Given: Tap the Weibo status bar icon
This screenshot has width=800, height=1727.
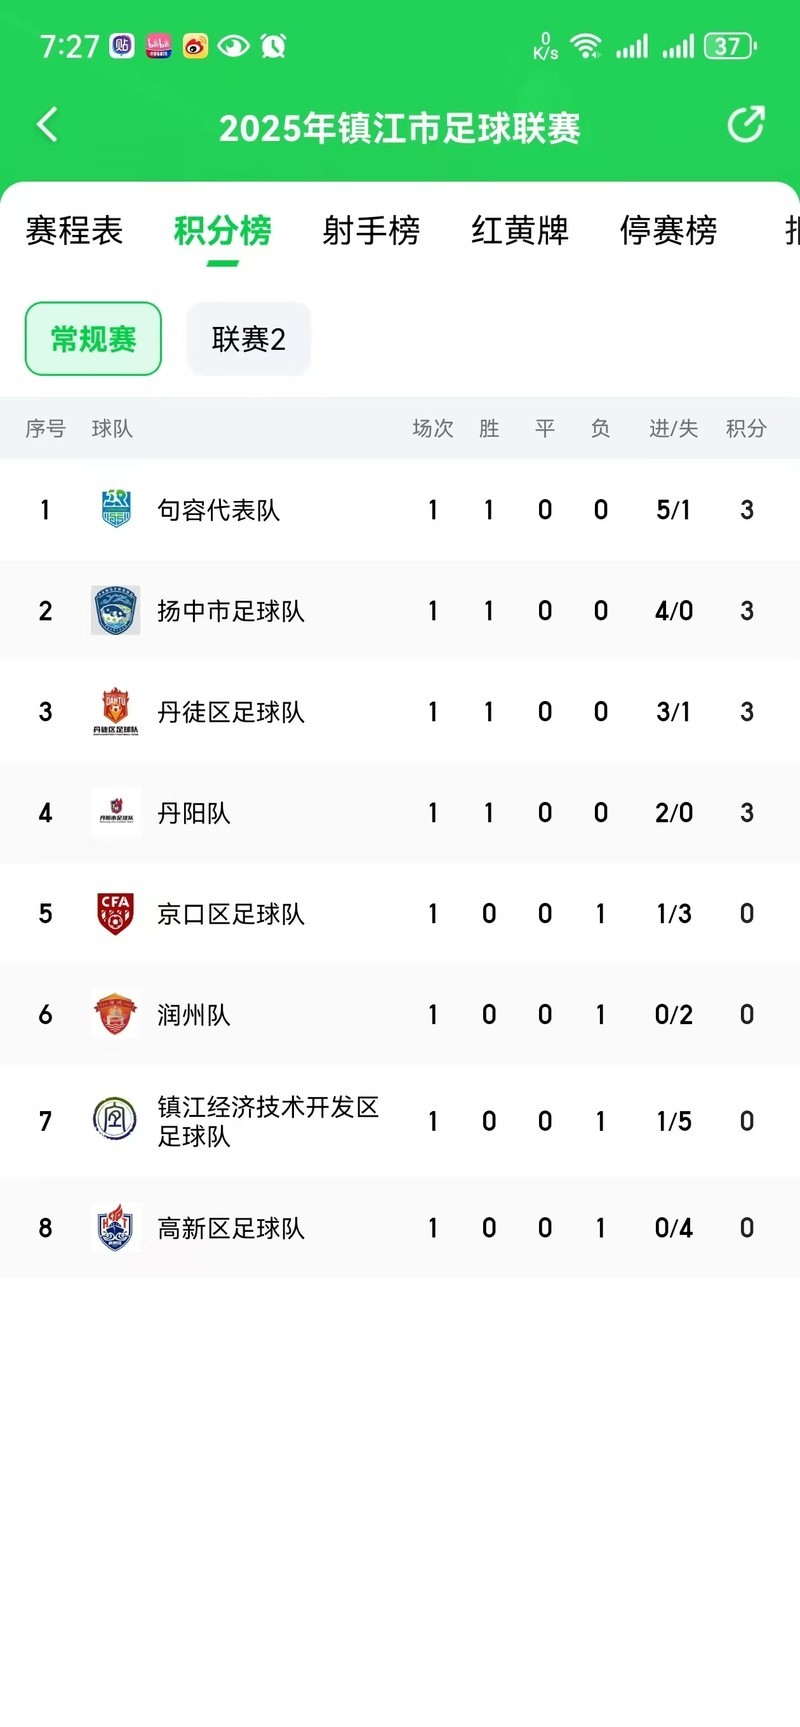Looking at the screenshot, I should (196, 46).
